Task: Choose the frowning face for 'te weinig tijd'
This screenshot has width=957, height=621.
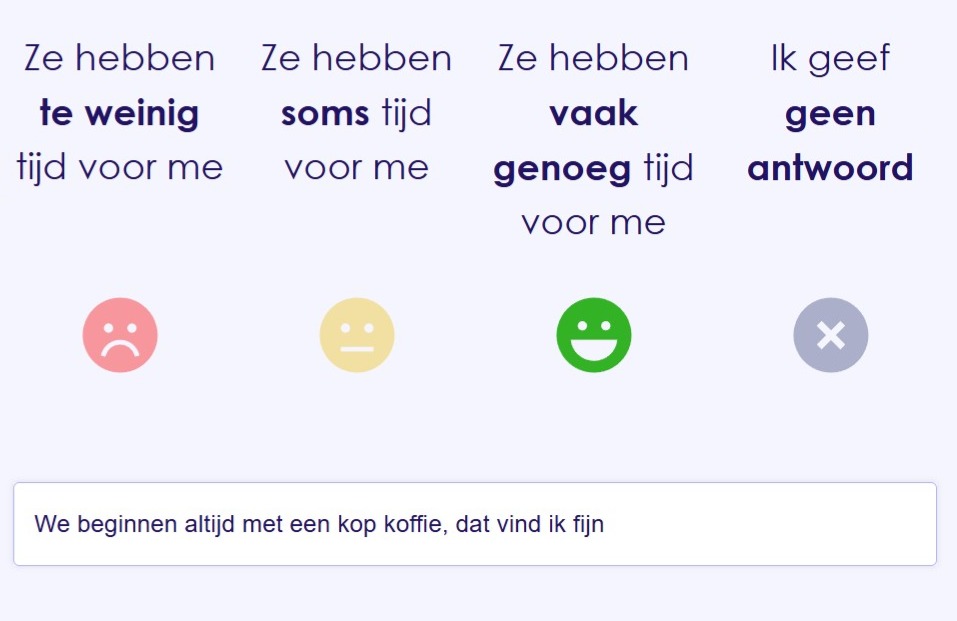Action: (121, 335)
